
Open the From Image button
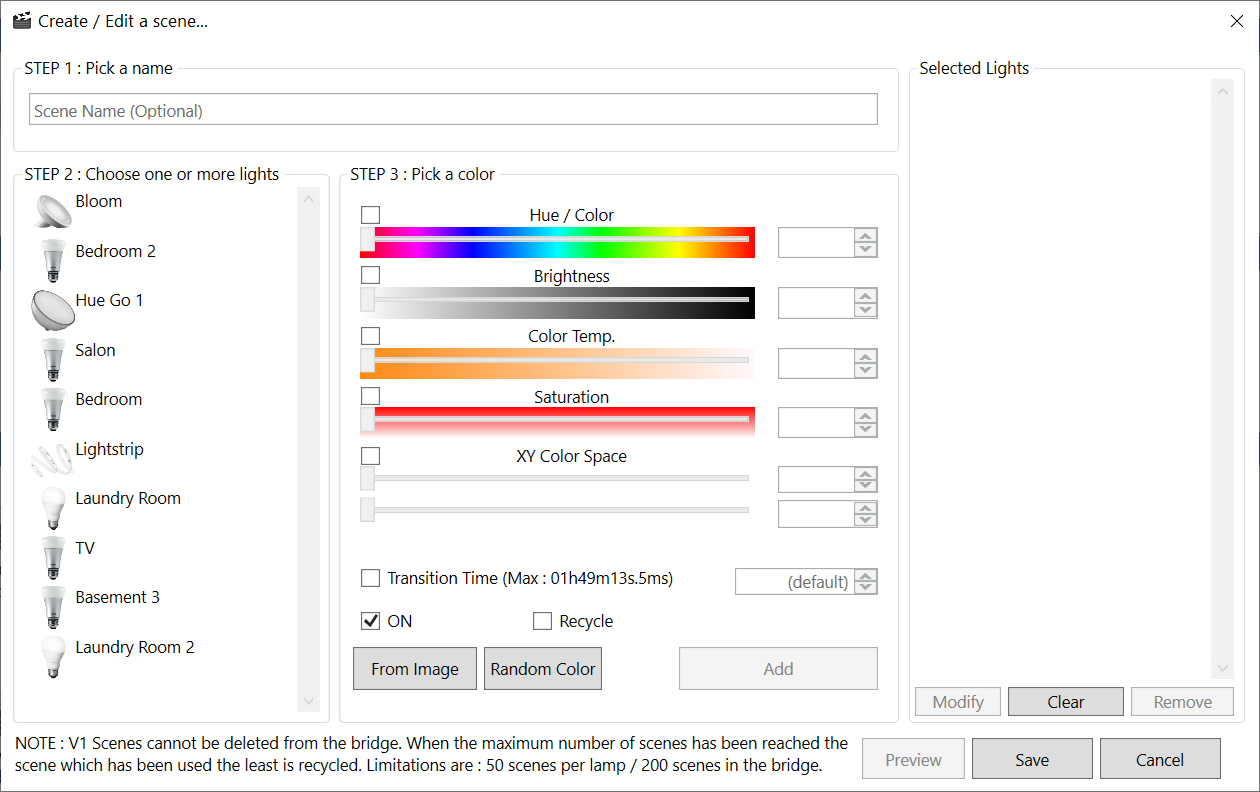[x=415, y=669]
